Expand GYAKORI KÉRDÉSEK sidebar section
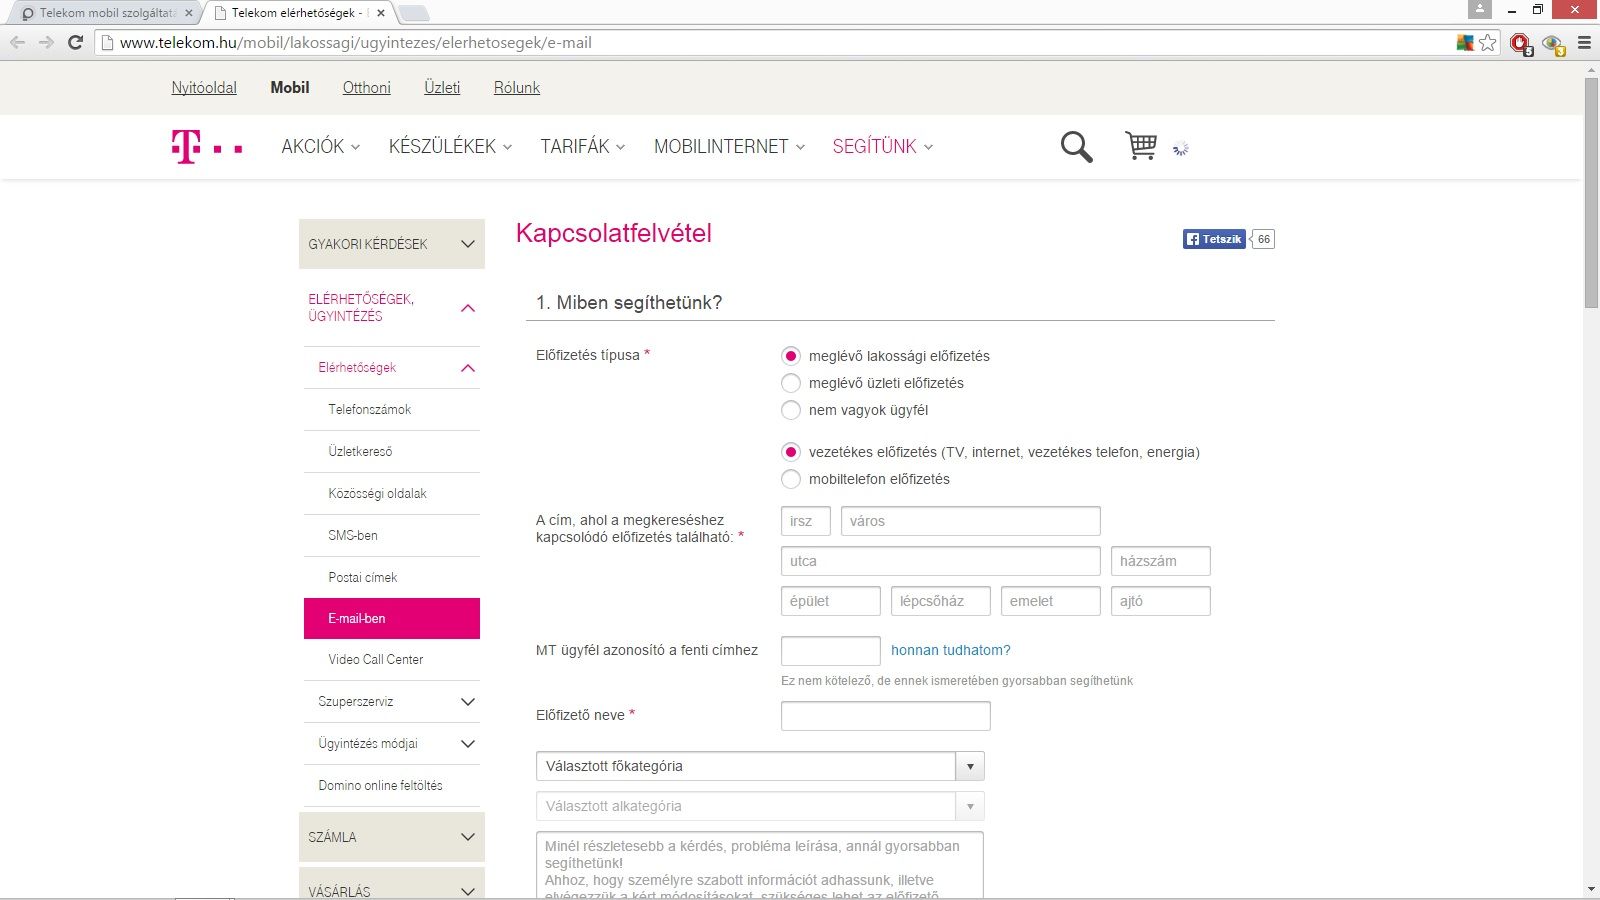 (x=392, y=244)
